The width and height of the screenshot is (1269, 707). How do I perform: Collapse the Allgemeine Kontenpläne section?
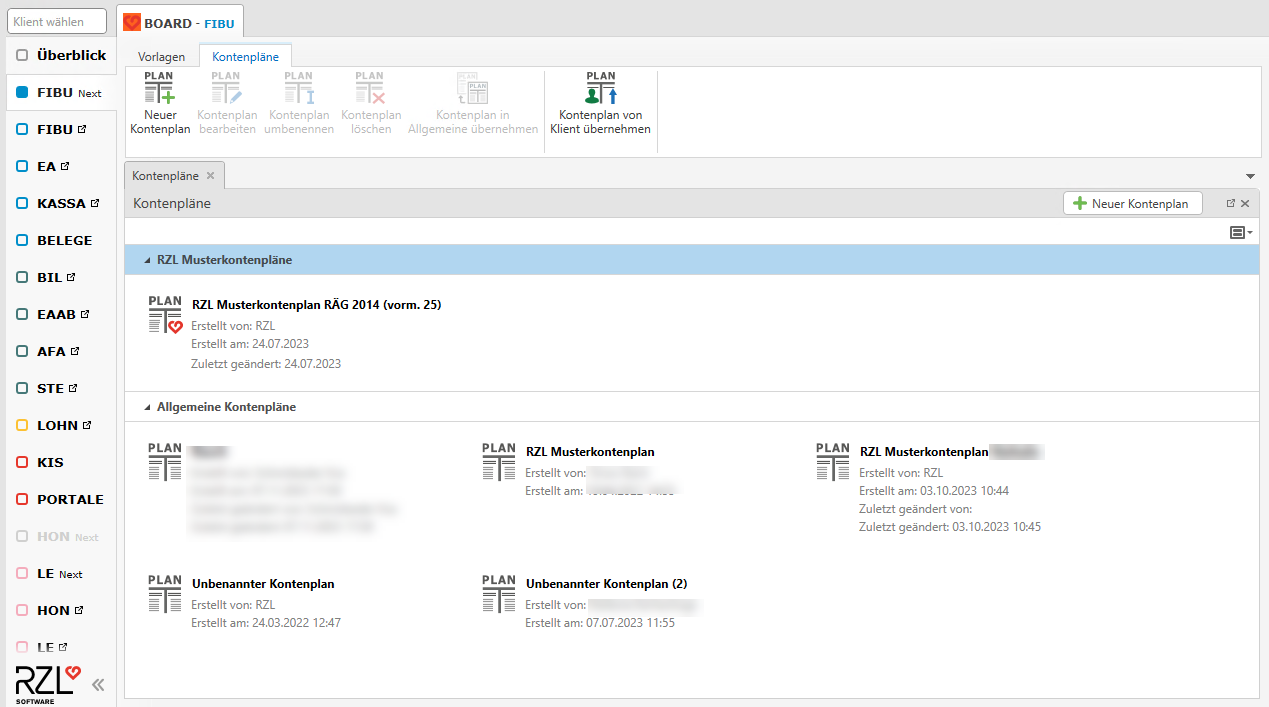(x=148, y=406)
